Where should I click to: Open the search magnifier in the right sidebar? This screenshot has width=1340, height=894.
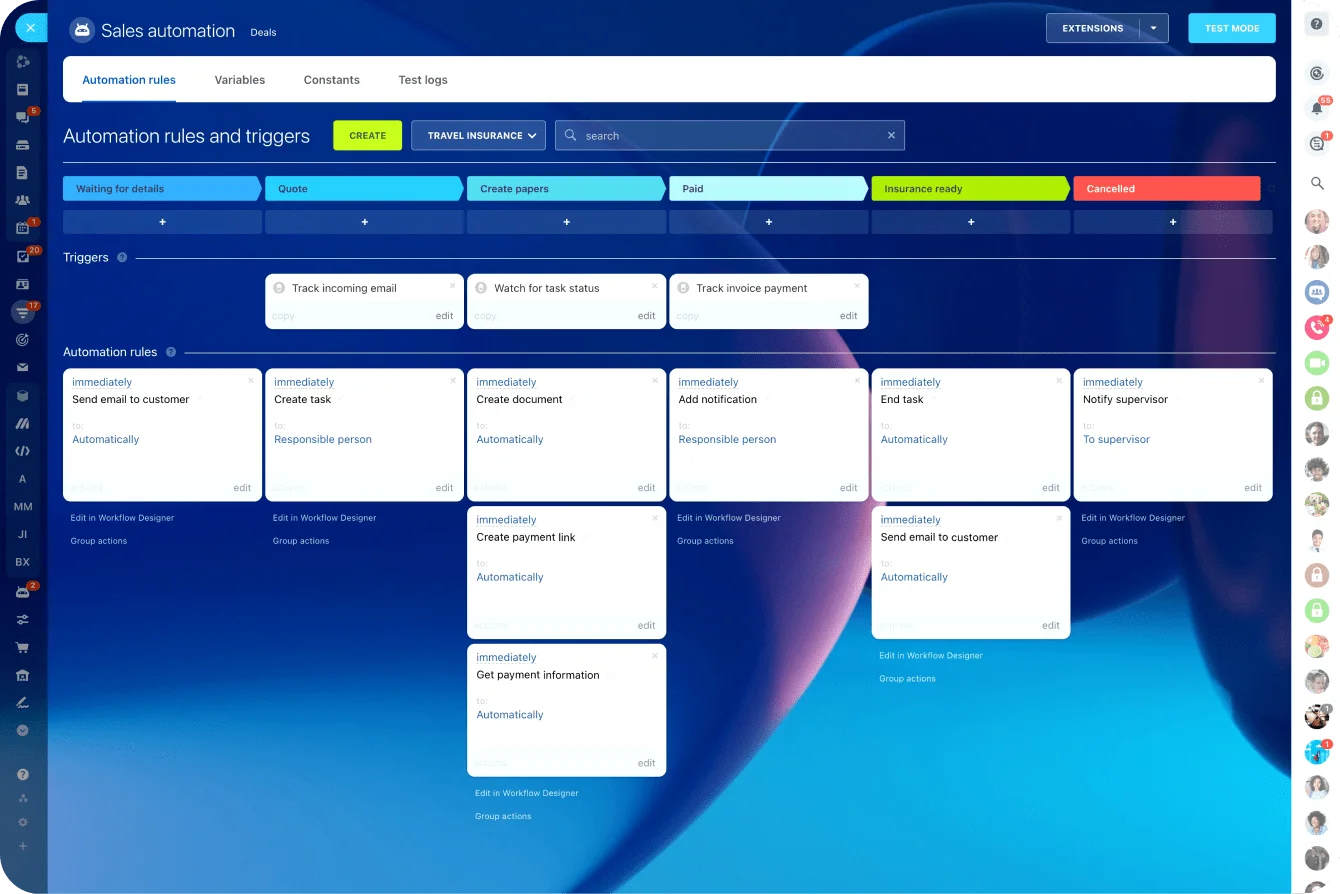coord(1317,183)
